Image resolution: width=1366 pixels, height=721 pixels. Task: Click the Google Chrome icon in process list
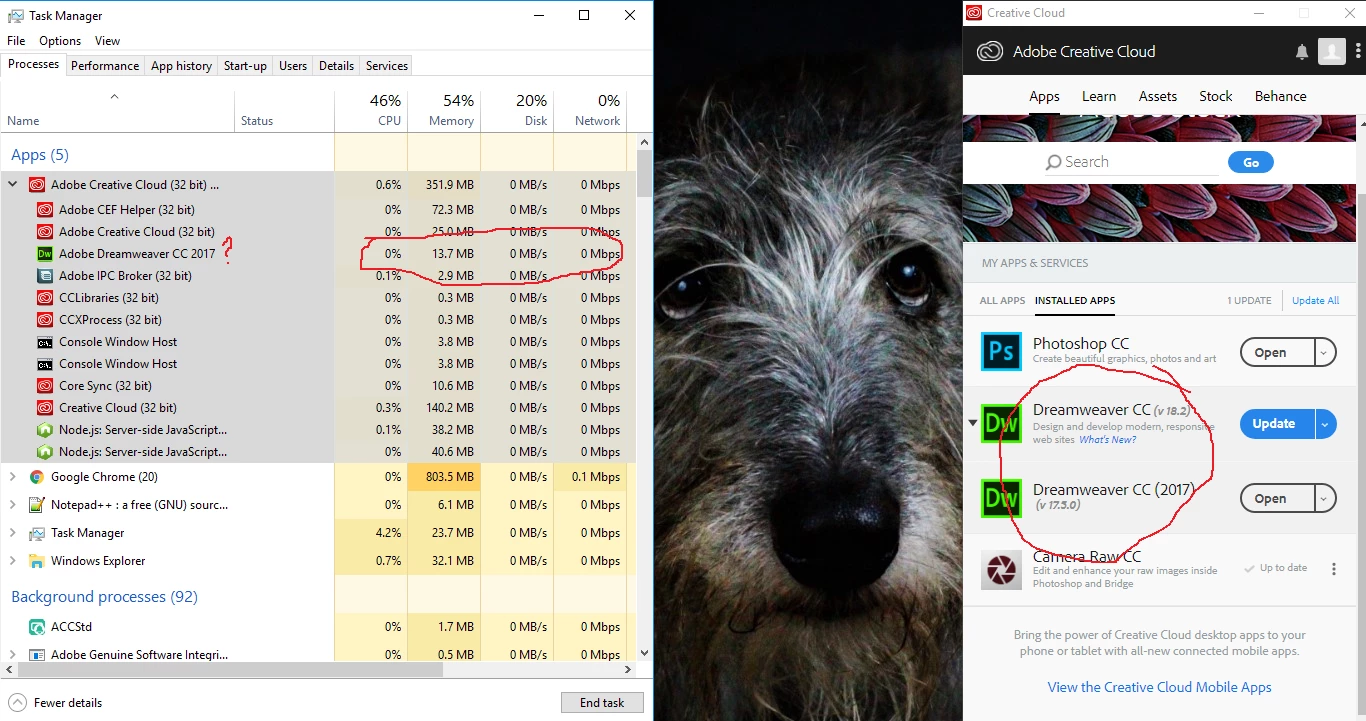(x=37, y=477)
